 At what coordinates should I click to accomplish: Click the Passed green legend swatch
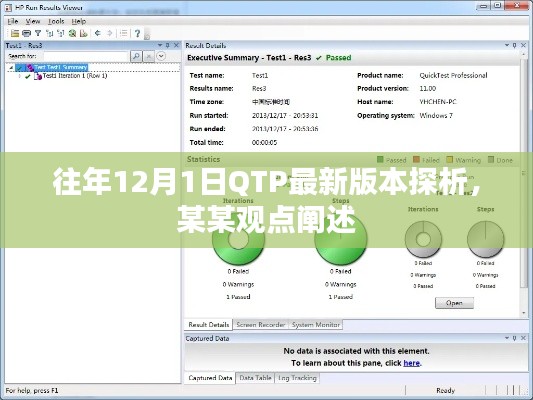tap(380, 159)
